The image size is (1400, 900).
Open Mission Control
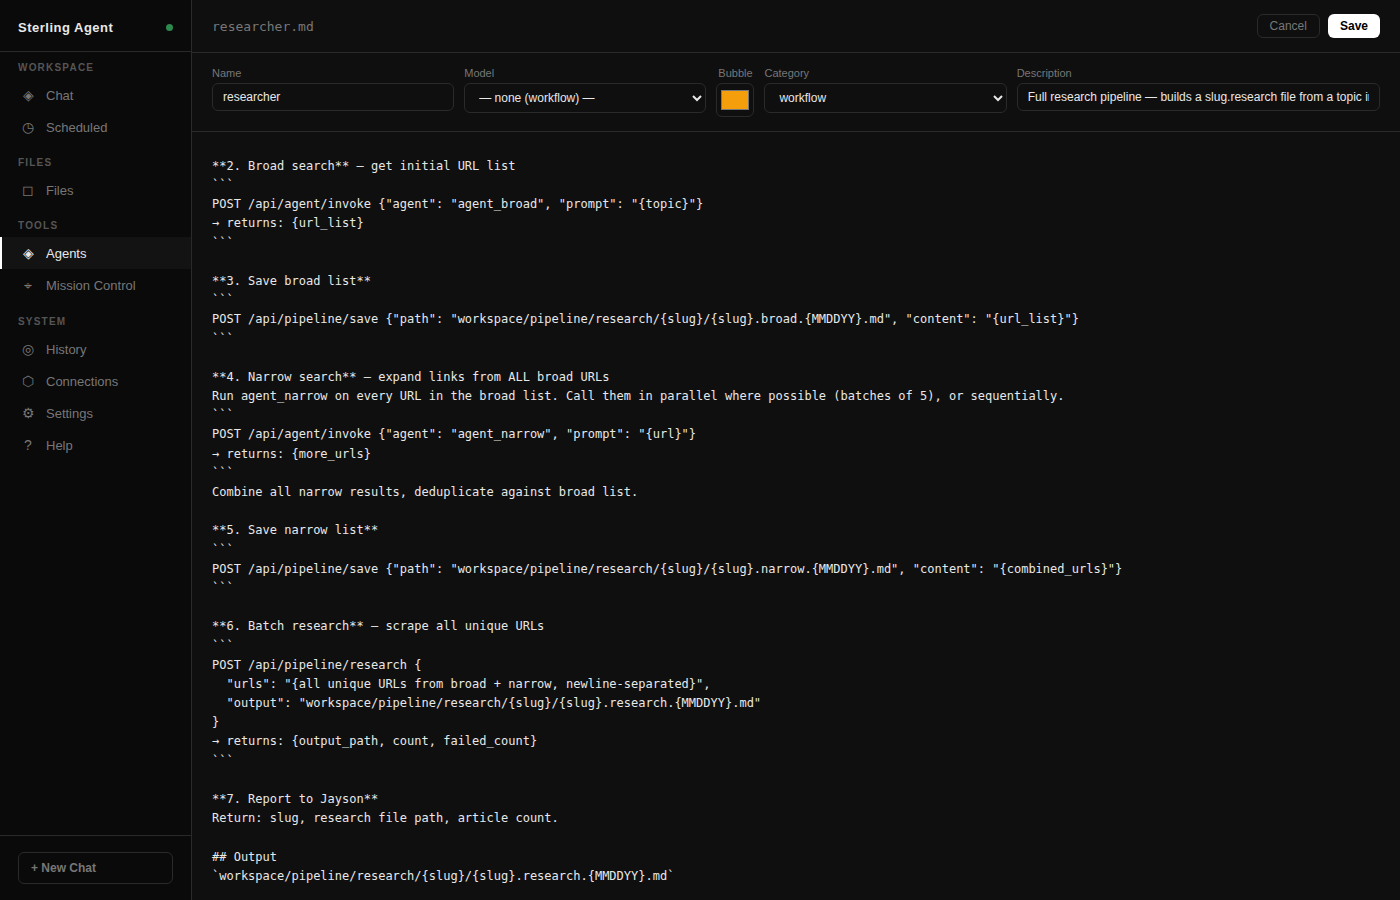[95, 286]
